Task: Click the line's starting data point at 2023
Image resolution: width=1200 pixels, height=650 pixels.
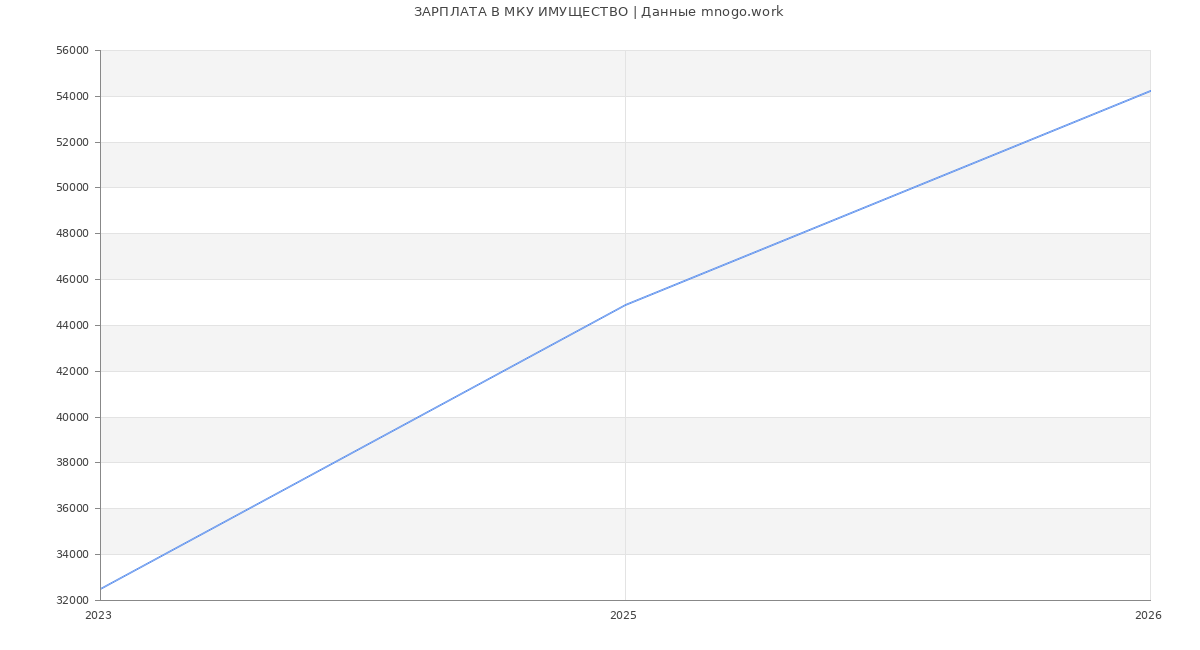Action: click(x=101, y=589)
